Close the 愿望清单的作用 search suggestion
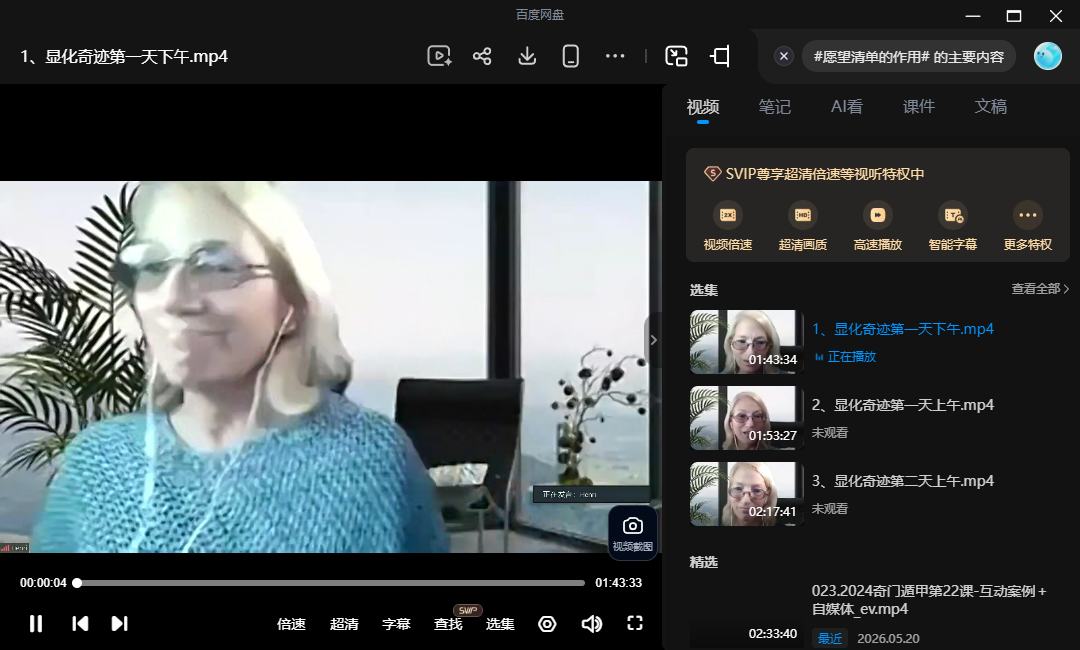The height and width of the screenshot is (650, 1080). pos(783,56)
